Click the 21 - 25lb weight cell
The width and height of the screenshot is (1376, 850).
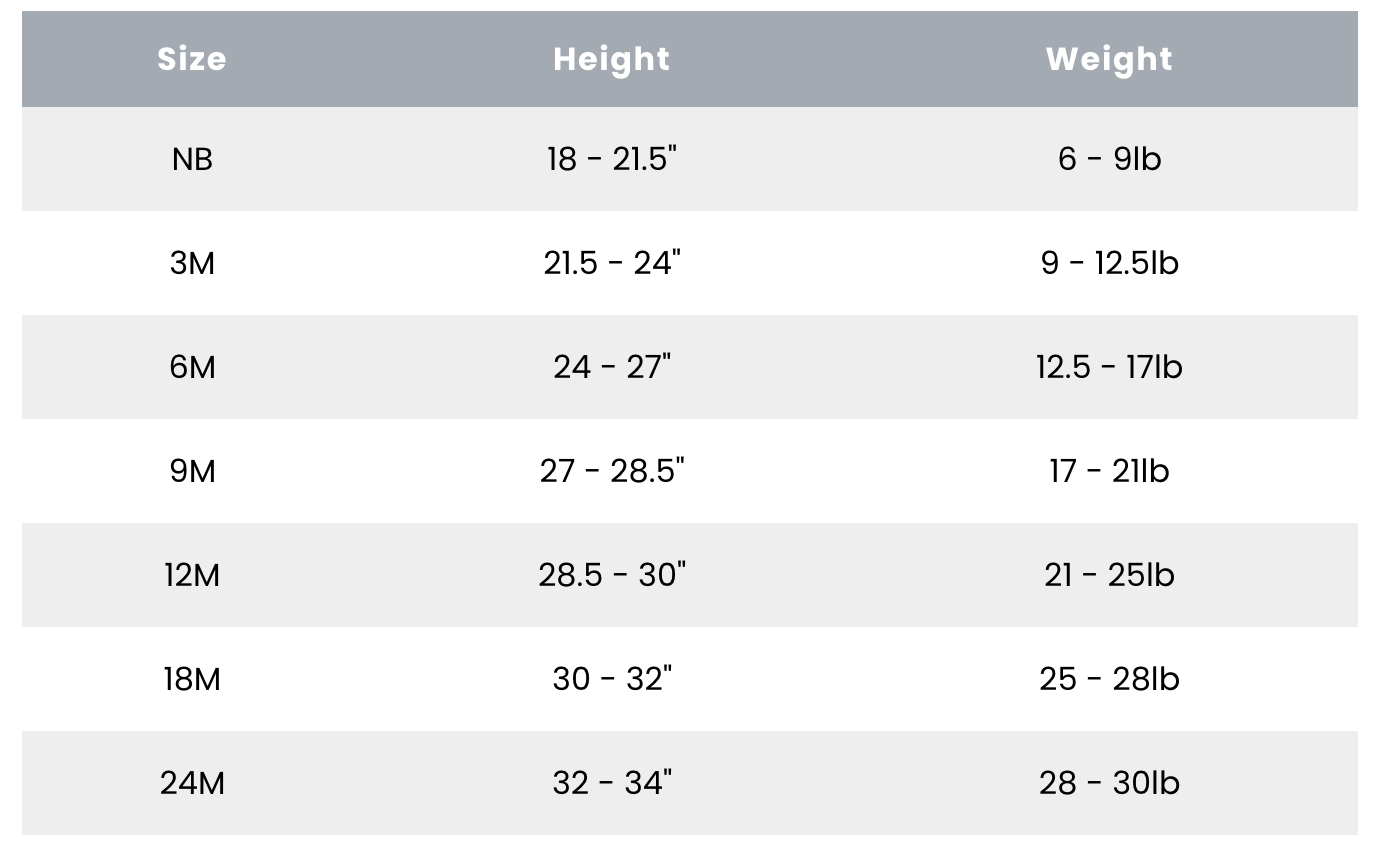point(1109,575)
